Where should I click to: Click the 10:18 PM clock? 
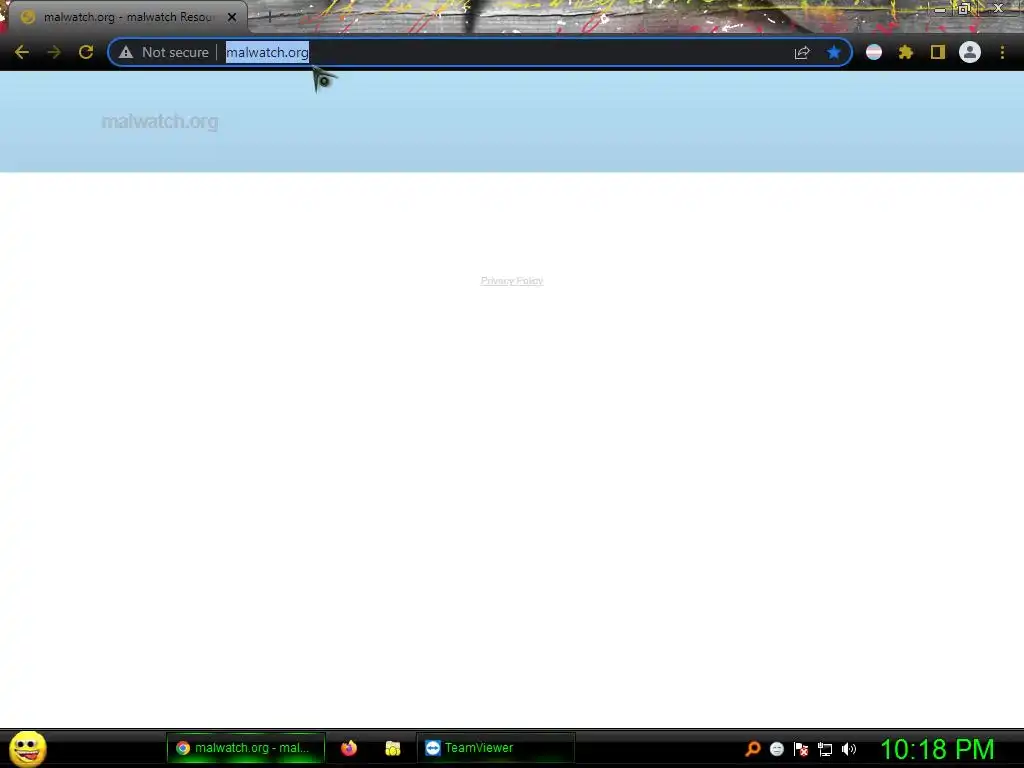pos(937,749)
